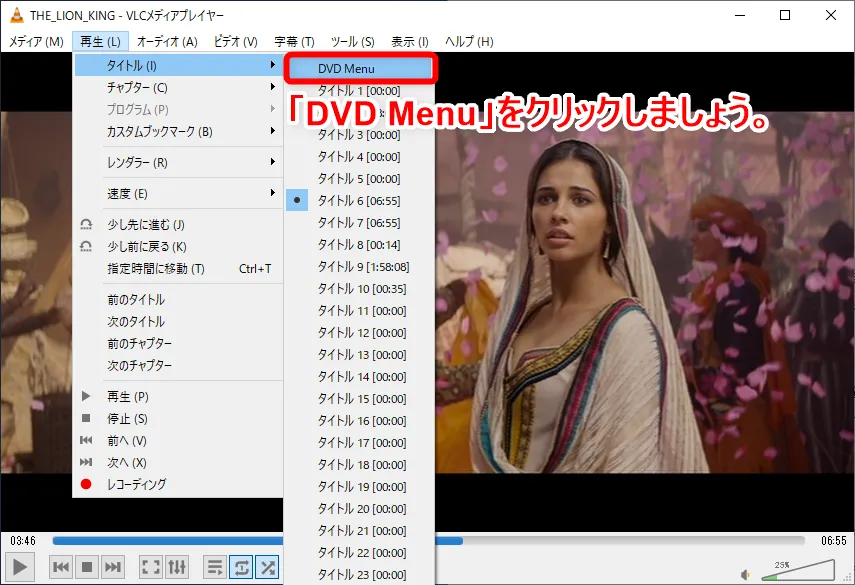The width and height of the screenshot is (855, 585).
Task: Click the elapsed time 03:46 label
Action: point(23,541)
